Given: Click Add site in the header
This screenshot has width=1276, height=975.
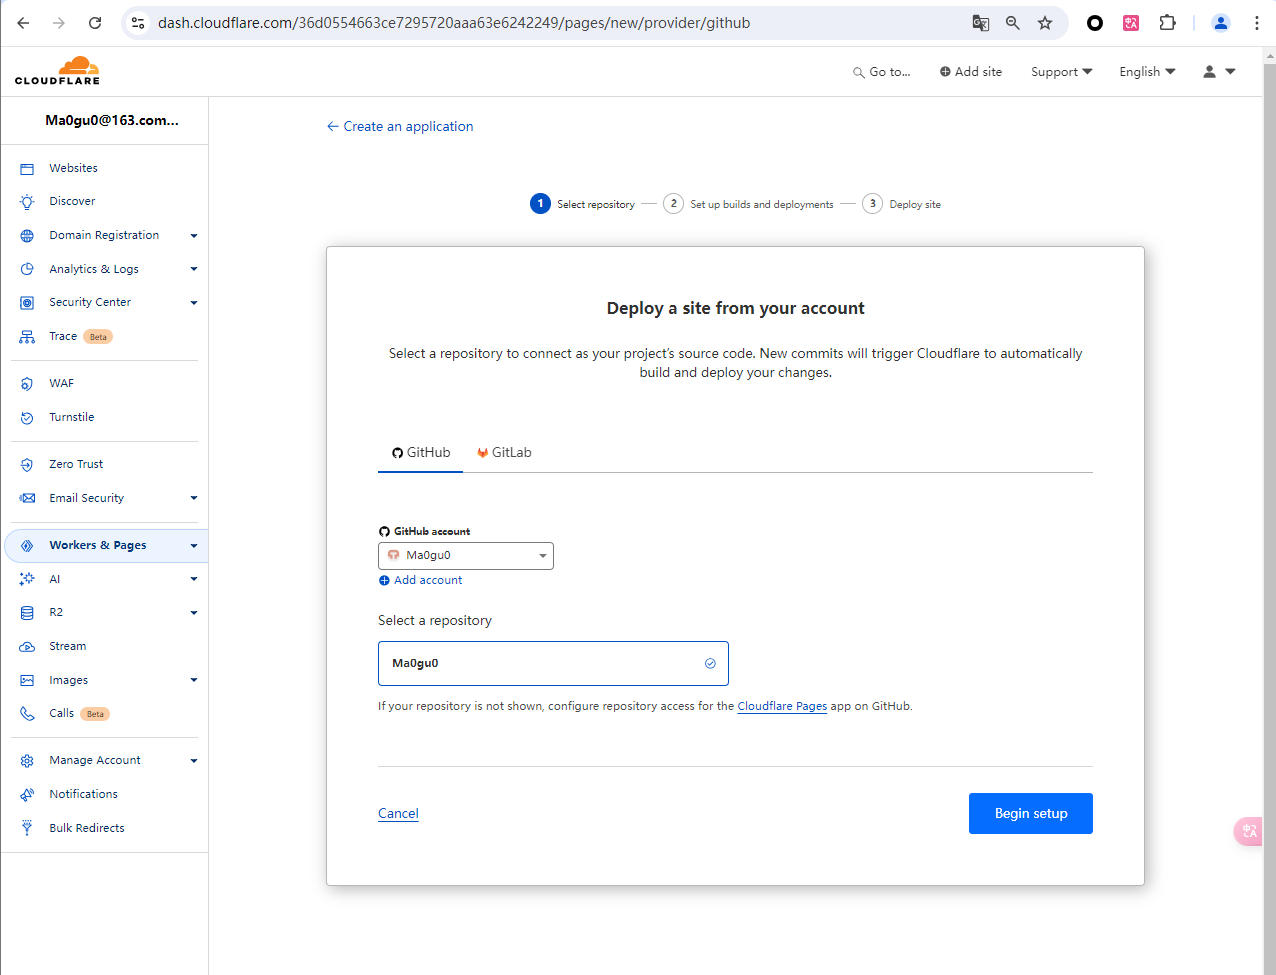Looking at the screenshot, I should [970, 72].
